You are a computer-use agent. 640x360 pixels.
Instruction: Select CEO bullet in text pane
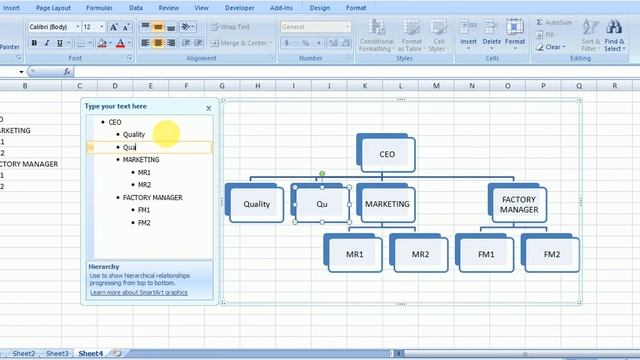pos(115,122)
